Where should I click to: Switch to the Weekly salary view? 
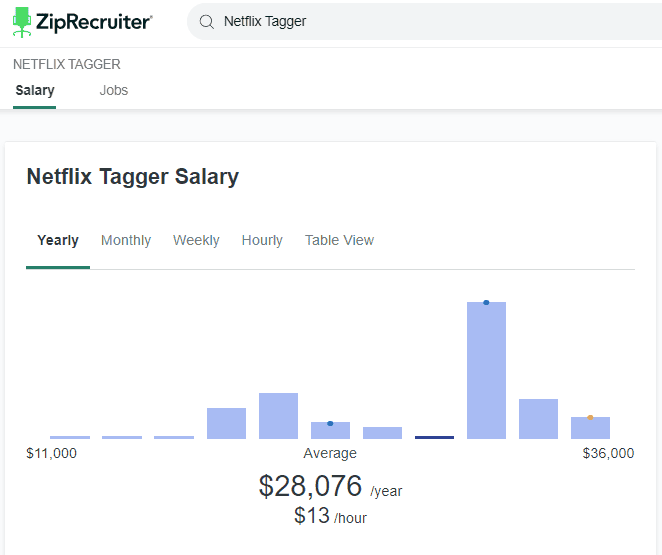tap(196, 240)
